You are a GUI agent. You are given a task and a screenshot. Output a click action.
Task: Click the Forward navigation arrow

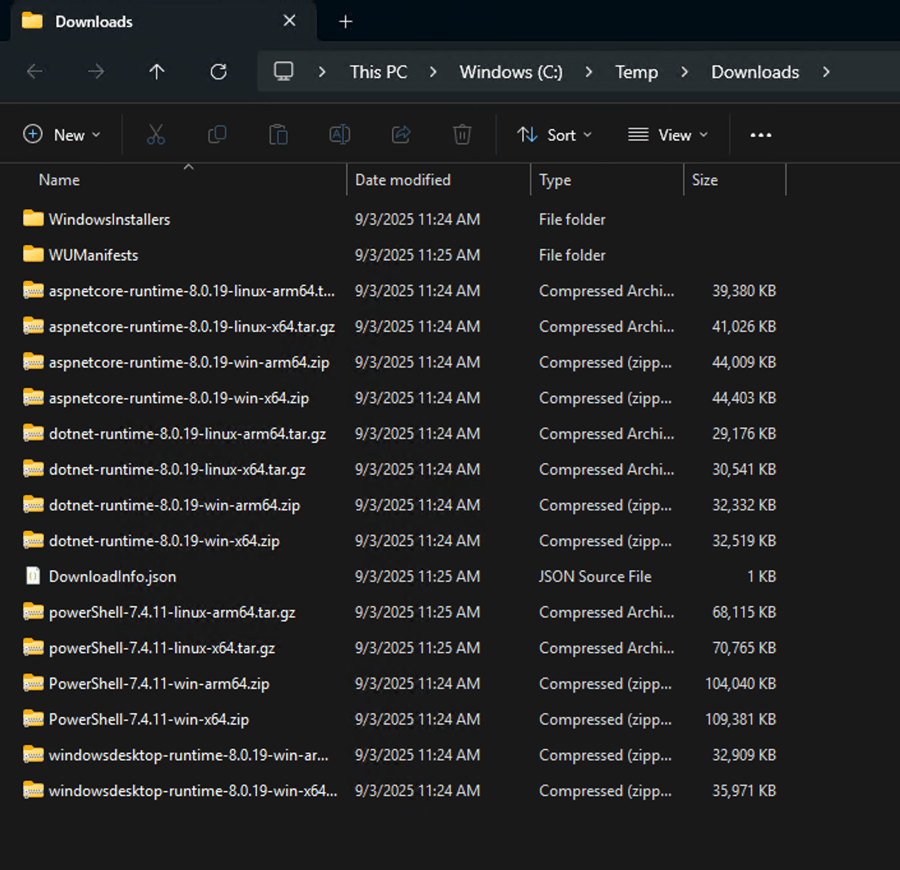point(96,72)
